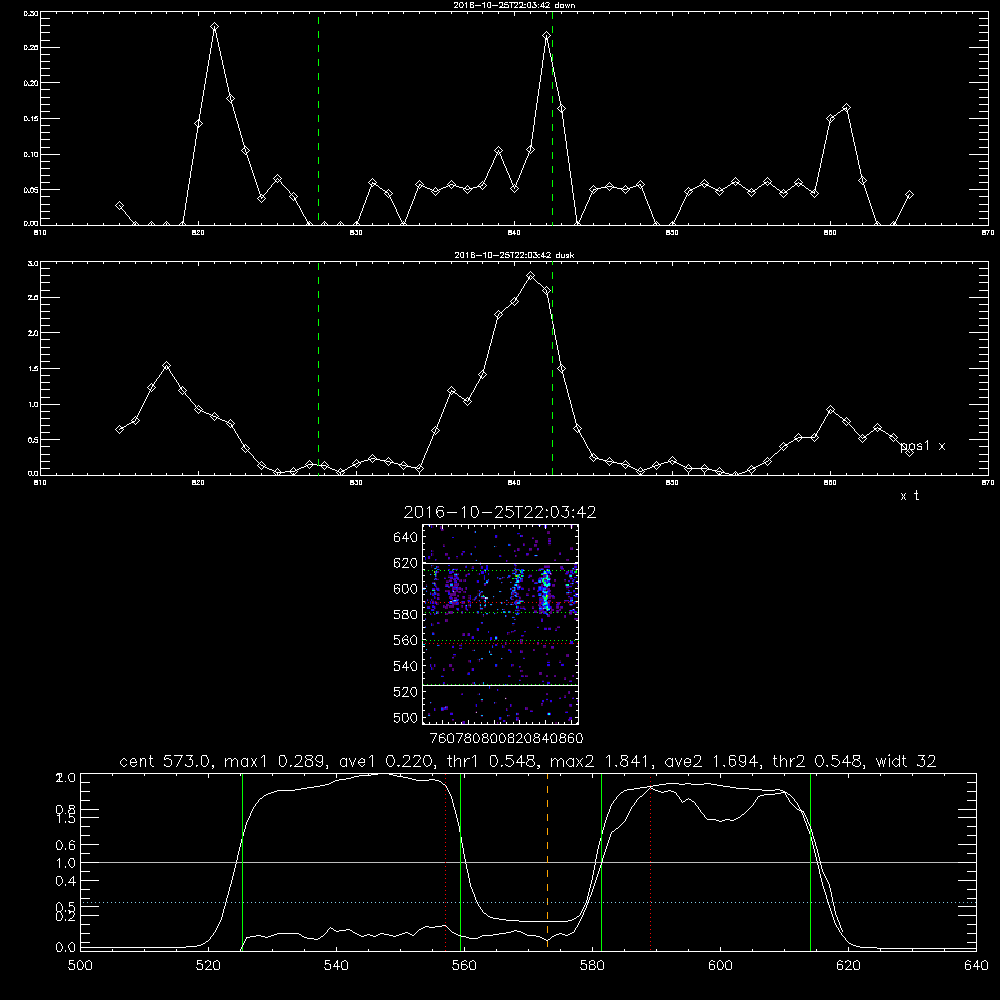The height and width of the screenshot is (1000, 1000).
Task: Click the 'x t' label
Action: coord(909,496)
